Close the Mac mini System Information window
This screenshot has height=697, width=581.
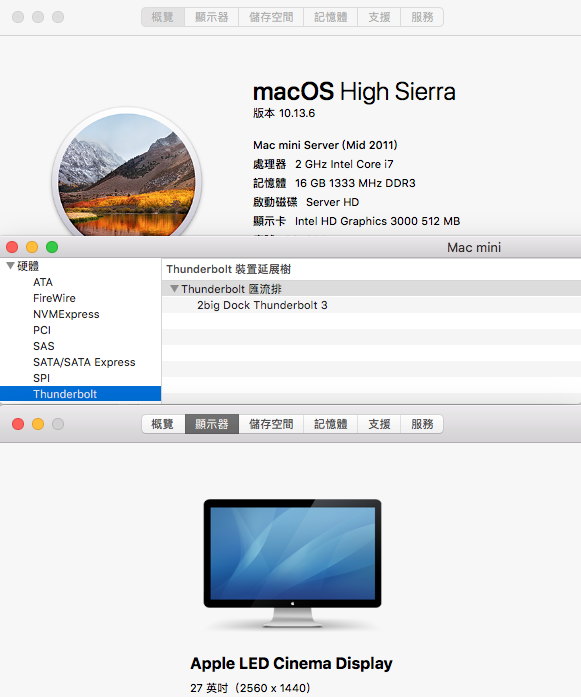[x=12, y=247]
